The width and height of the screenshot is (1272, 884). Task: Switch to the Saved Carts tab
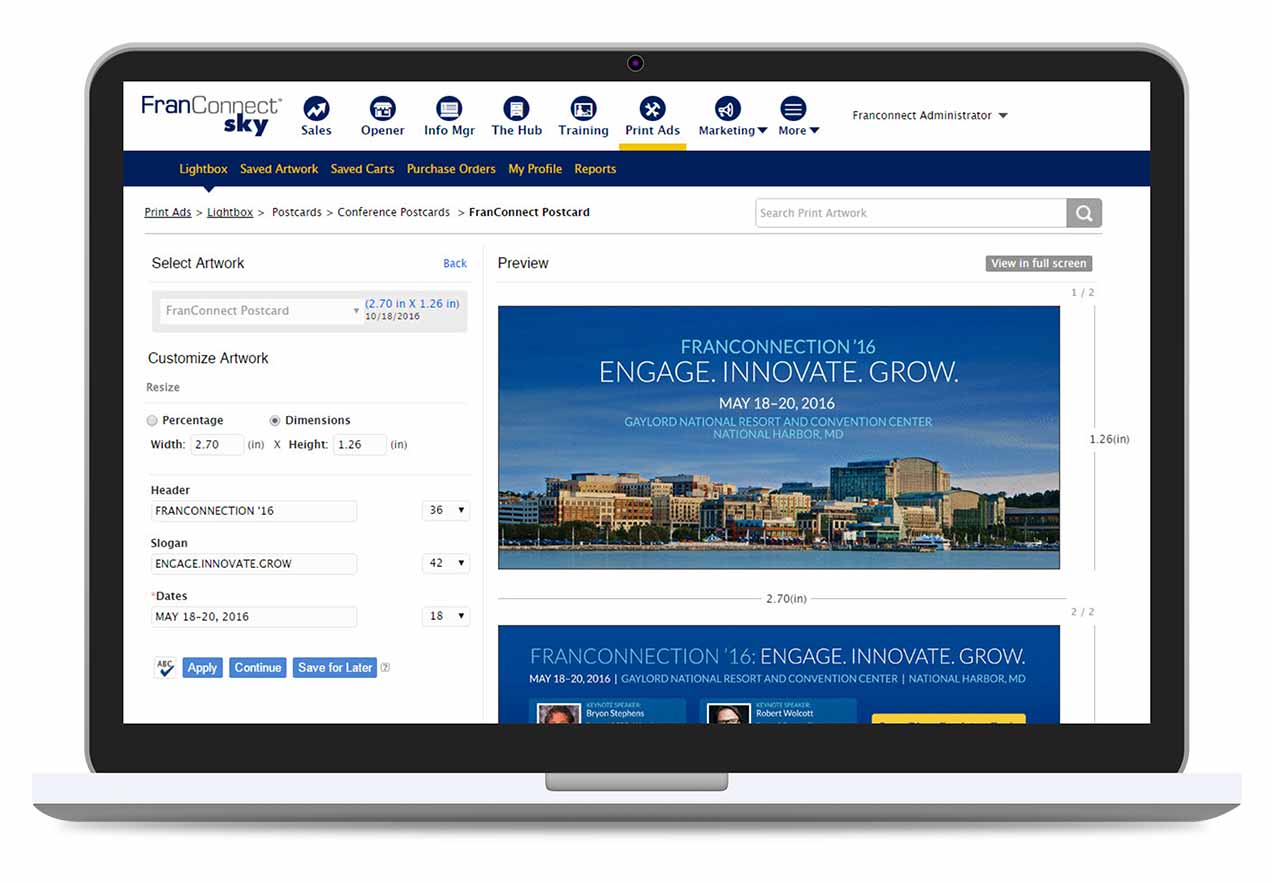click(362, 169)
